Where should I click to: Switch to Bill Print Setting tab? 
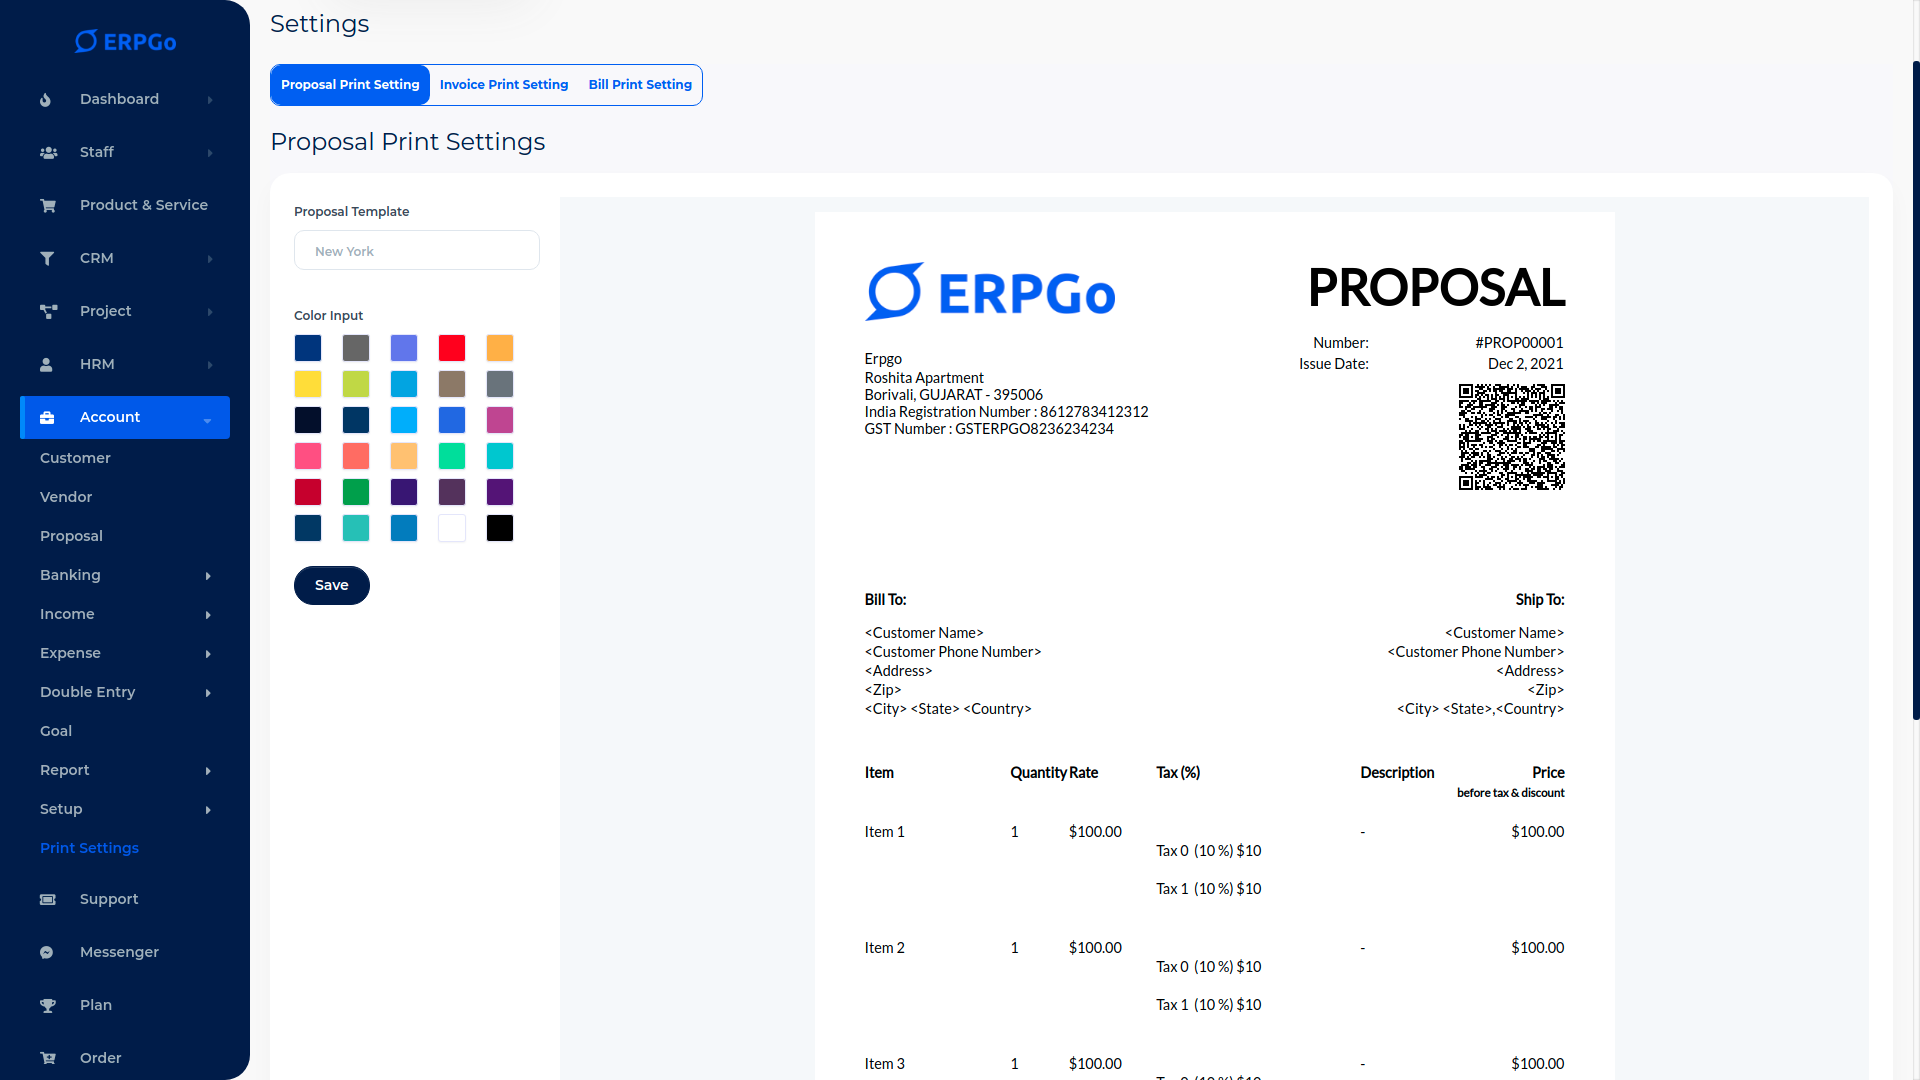click(640, 85)
